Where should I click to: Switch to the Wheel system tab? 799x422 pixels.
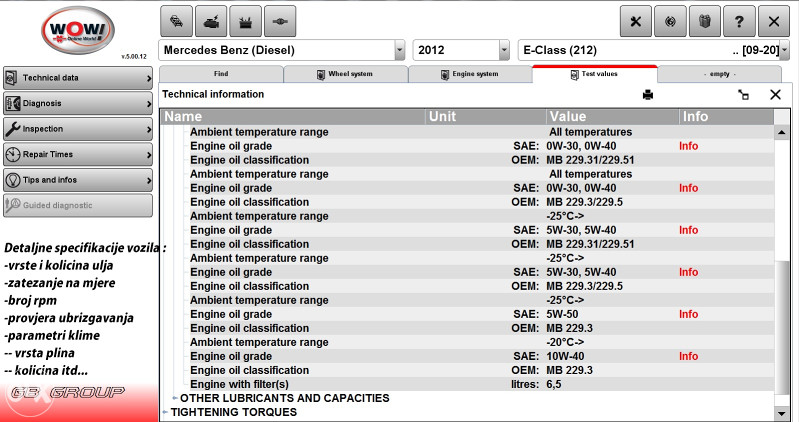click(x=346, y=74)
